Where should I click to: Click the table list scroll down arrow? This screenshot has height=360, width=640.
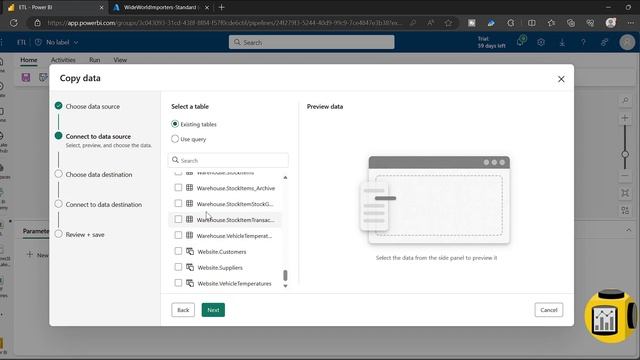(x=285, y=286)
